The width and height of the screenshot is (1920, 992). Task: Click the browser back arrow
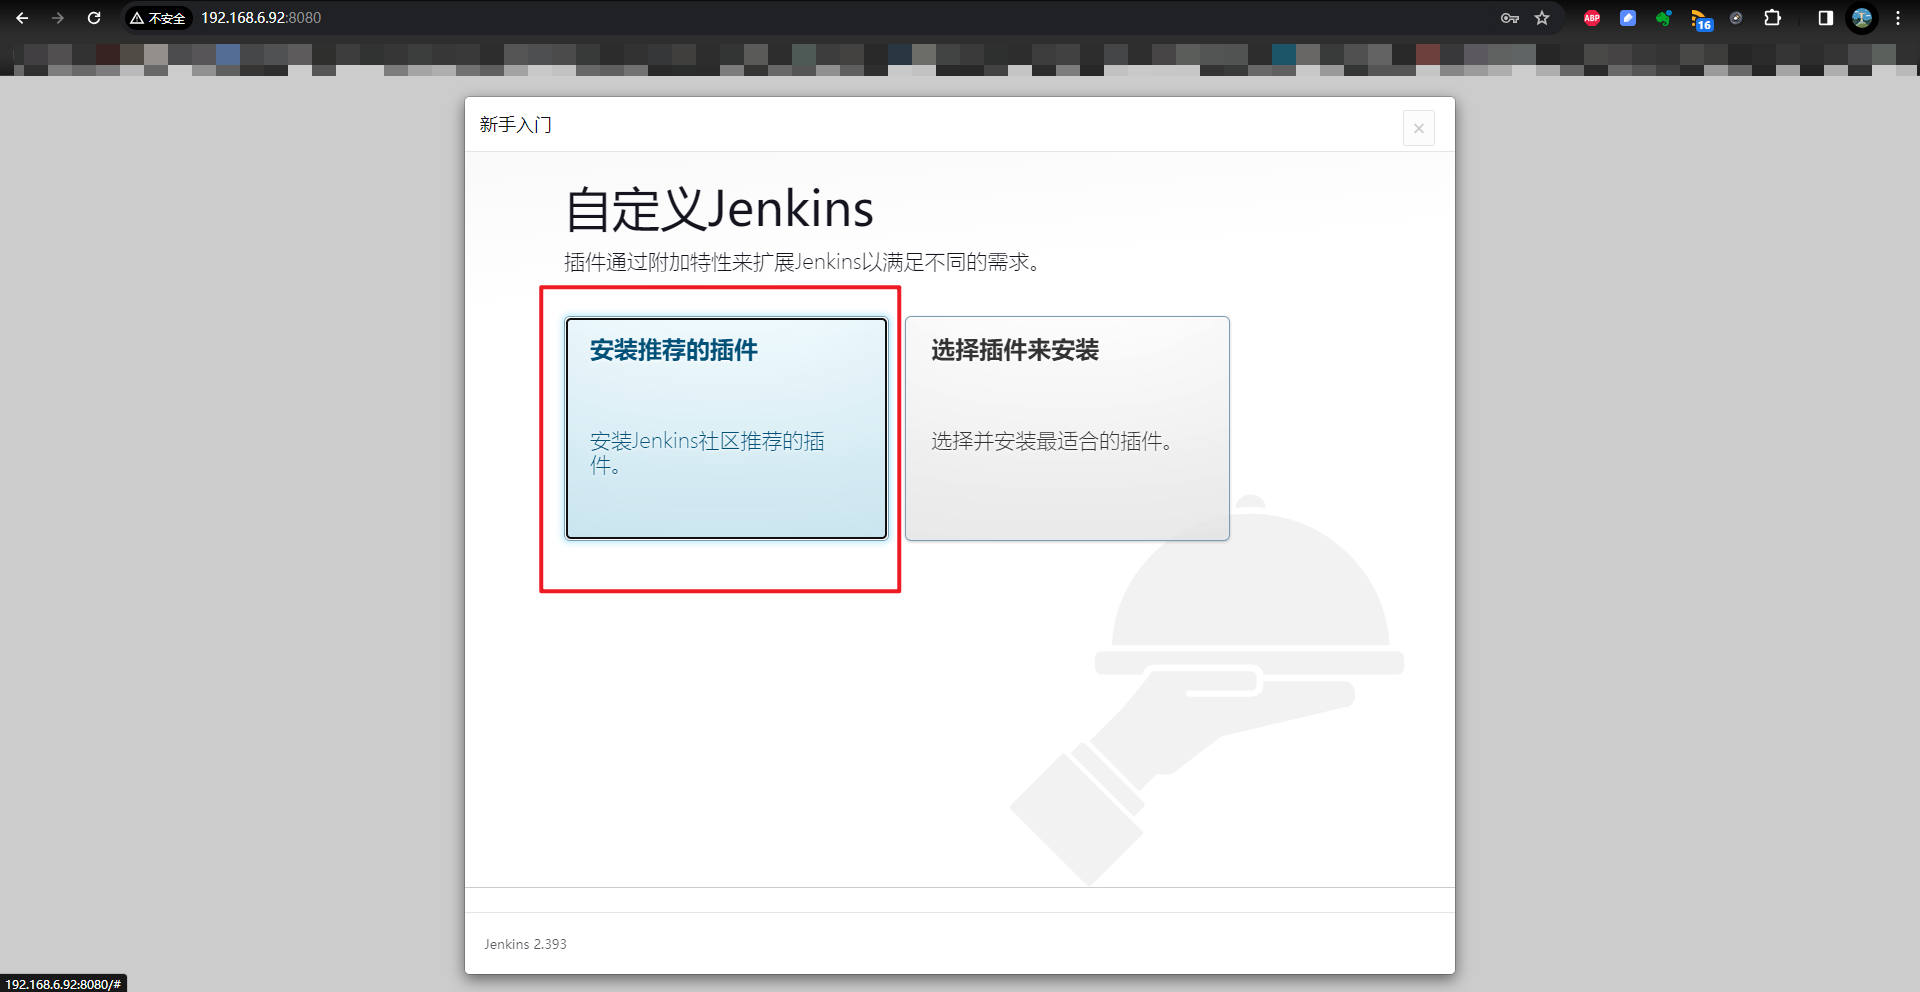point(22,18)
